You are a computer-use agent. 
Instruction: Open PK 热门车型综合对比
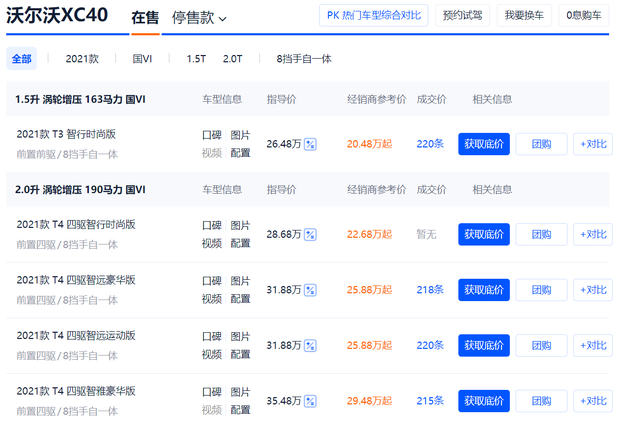click(x=374, y=15)
